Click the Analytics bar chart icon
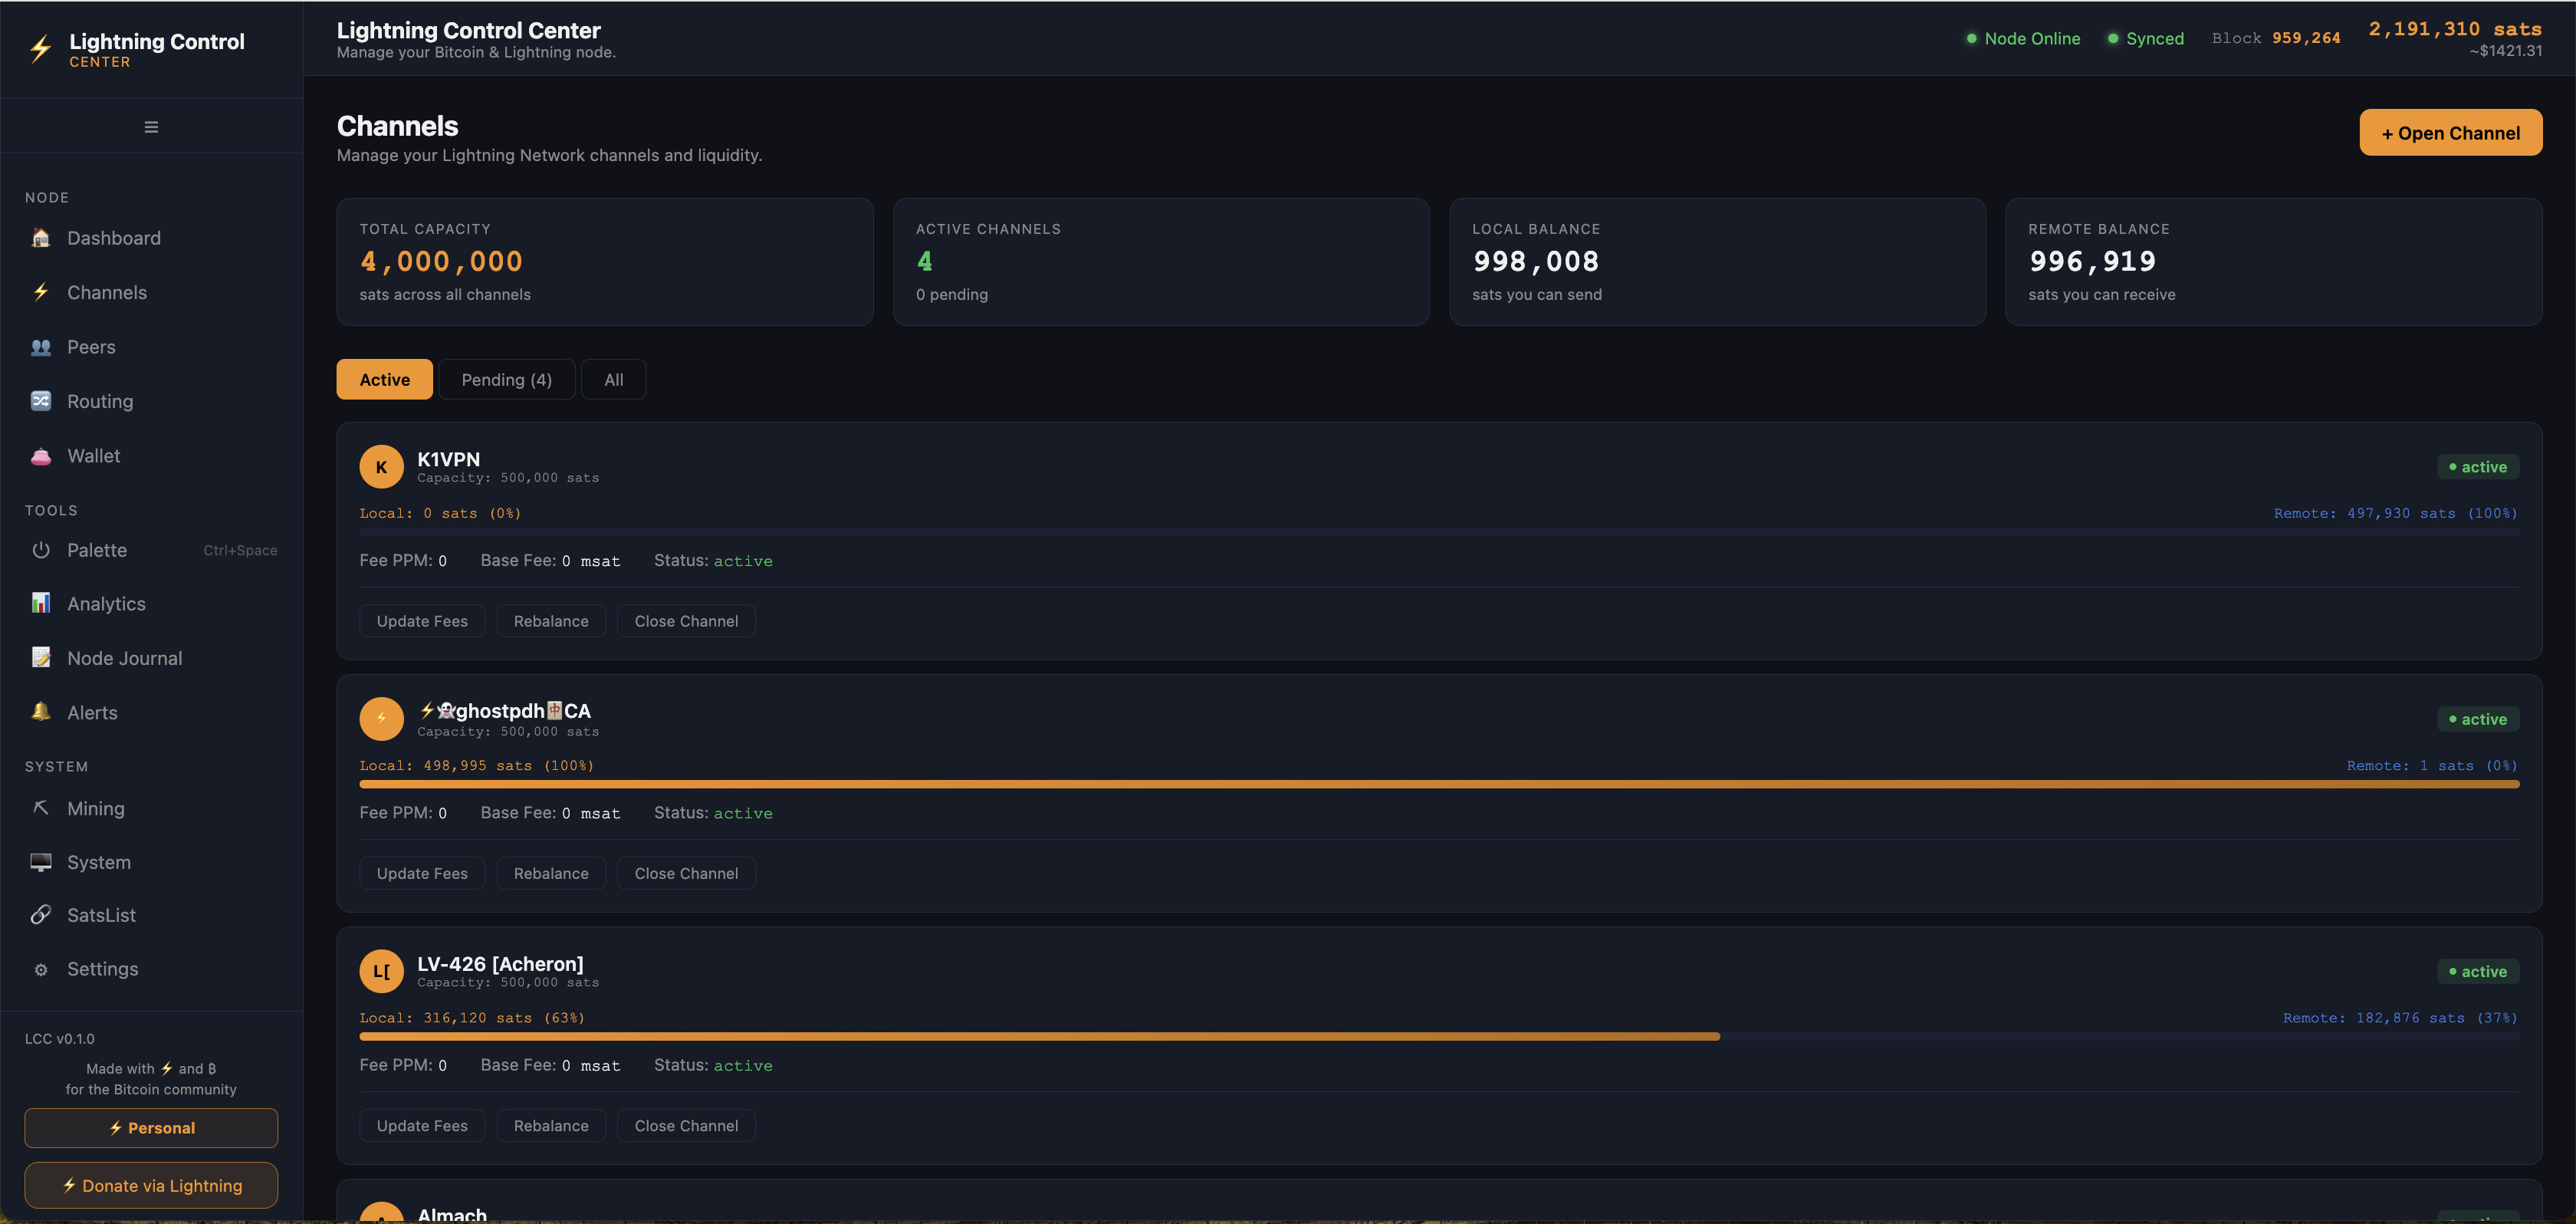 click(x=41, y=604)
